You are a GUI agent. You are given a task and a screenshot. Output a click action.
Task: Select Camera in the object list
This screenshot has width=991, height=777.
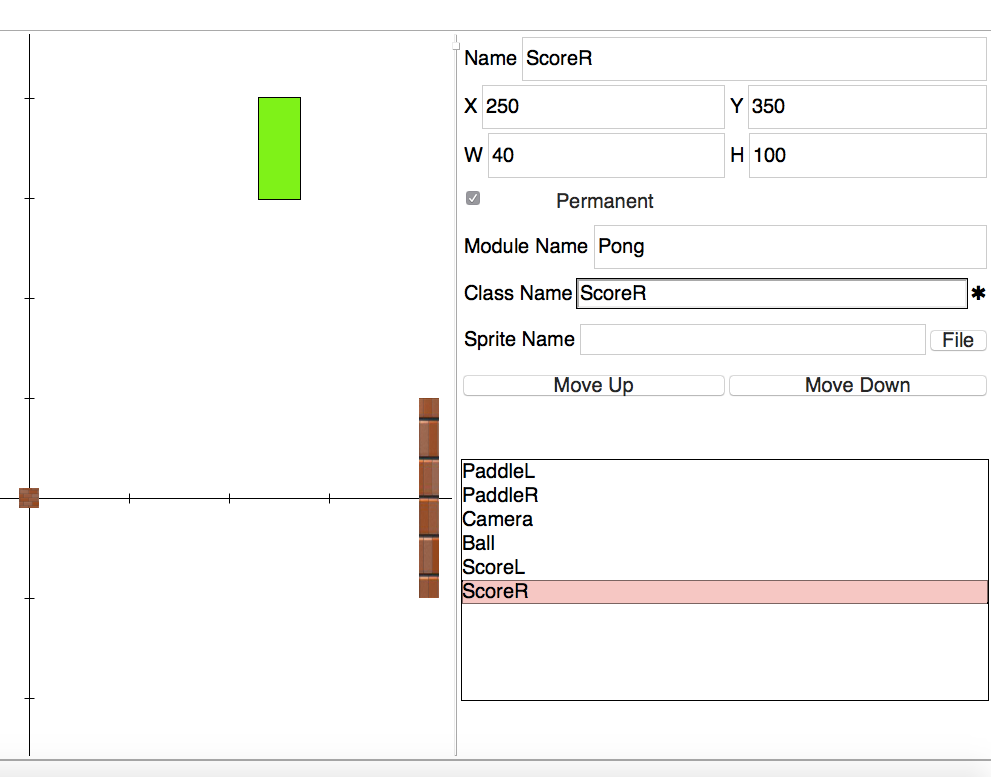click(x=497, y=519)
